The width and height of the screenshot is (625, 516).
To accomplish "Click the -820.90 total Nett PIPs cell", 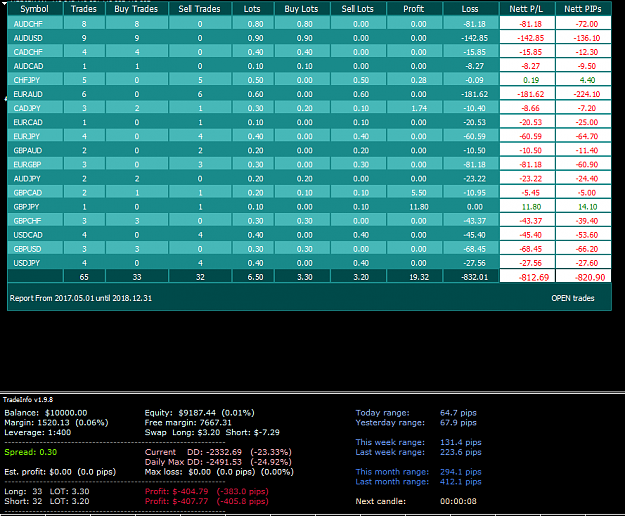I will [583, 277].
